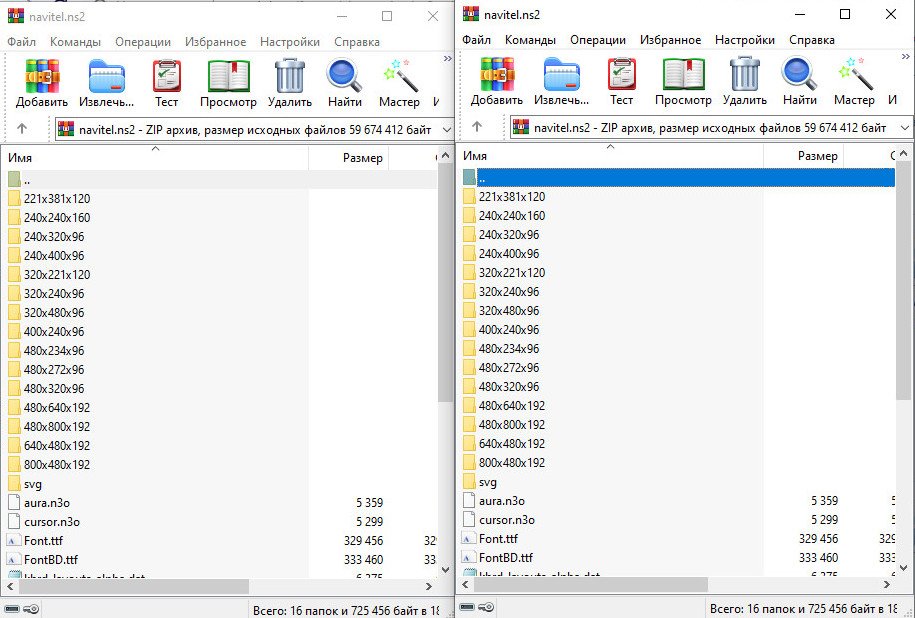Open Команды menu in left window
The width and height of the screenshot is (915, 618).
tap(75, 42)
